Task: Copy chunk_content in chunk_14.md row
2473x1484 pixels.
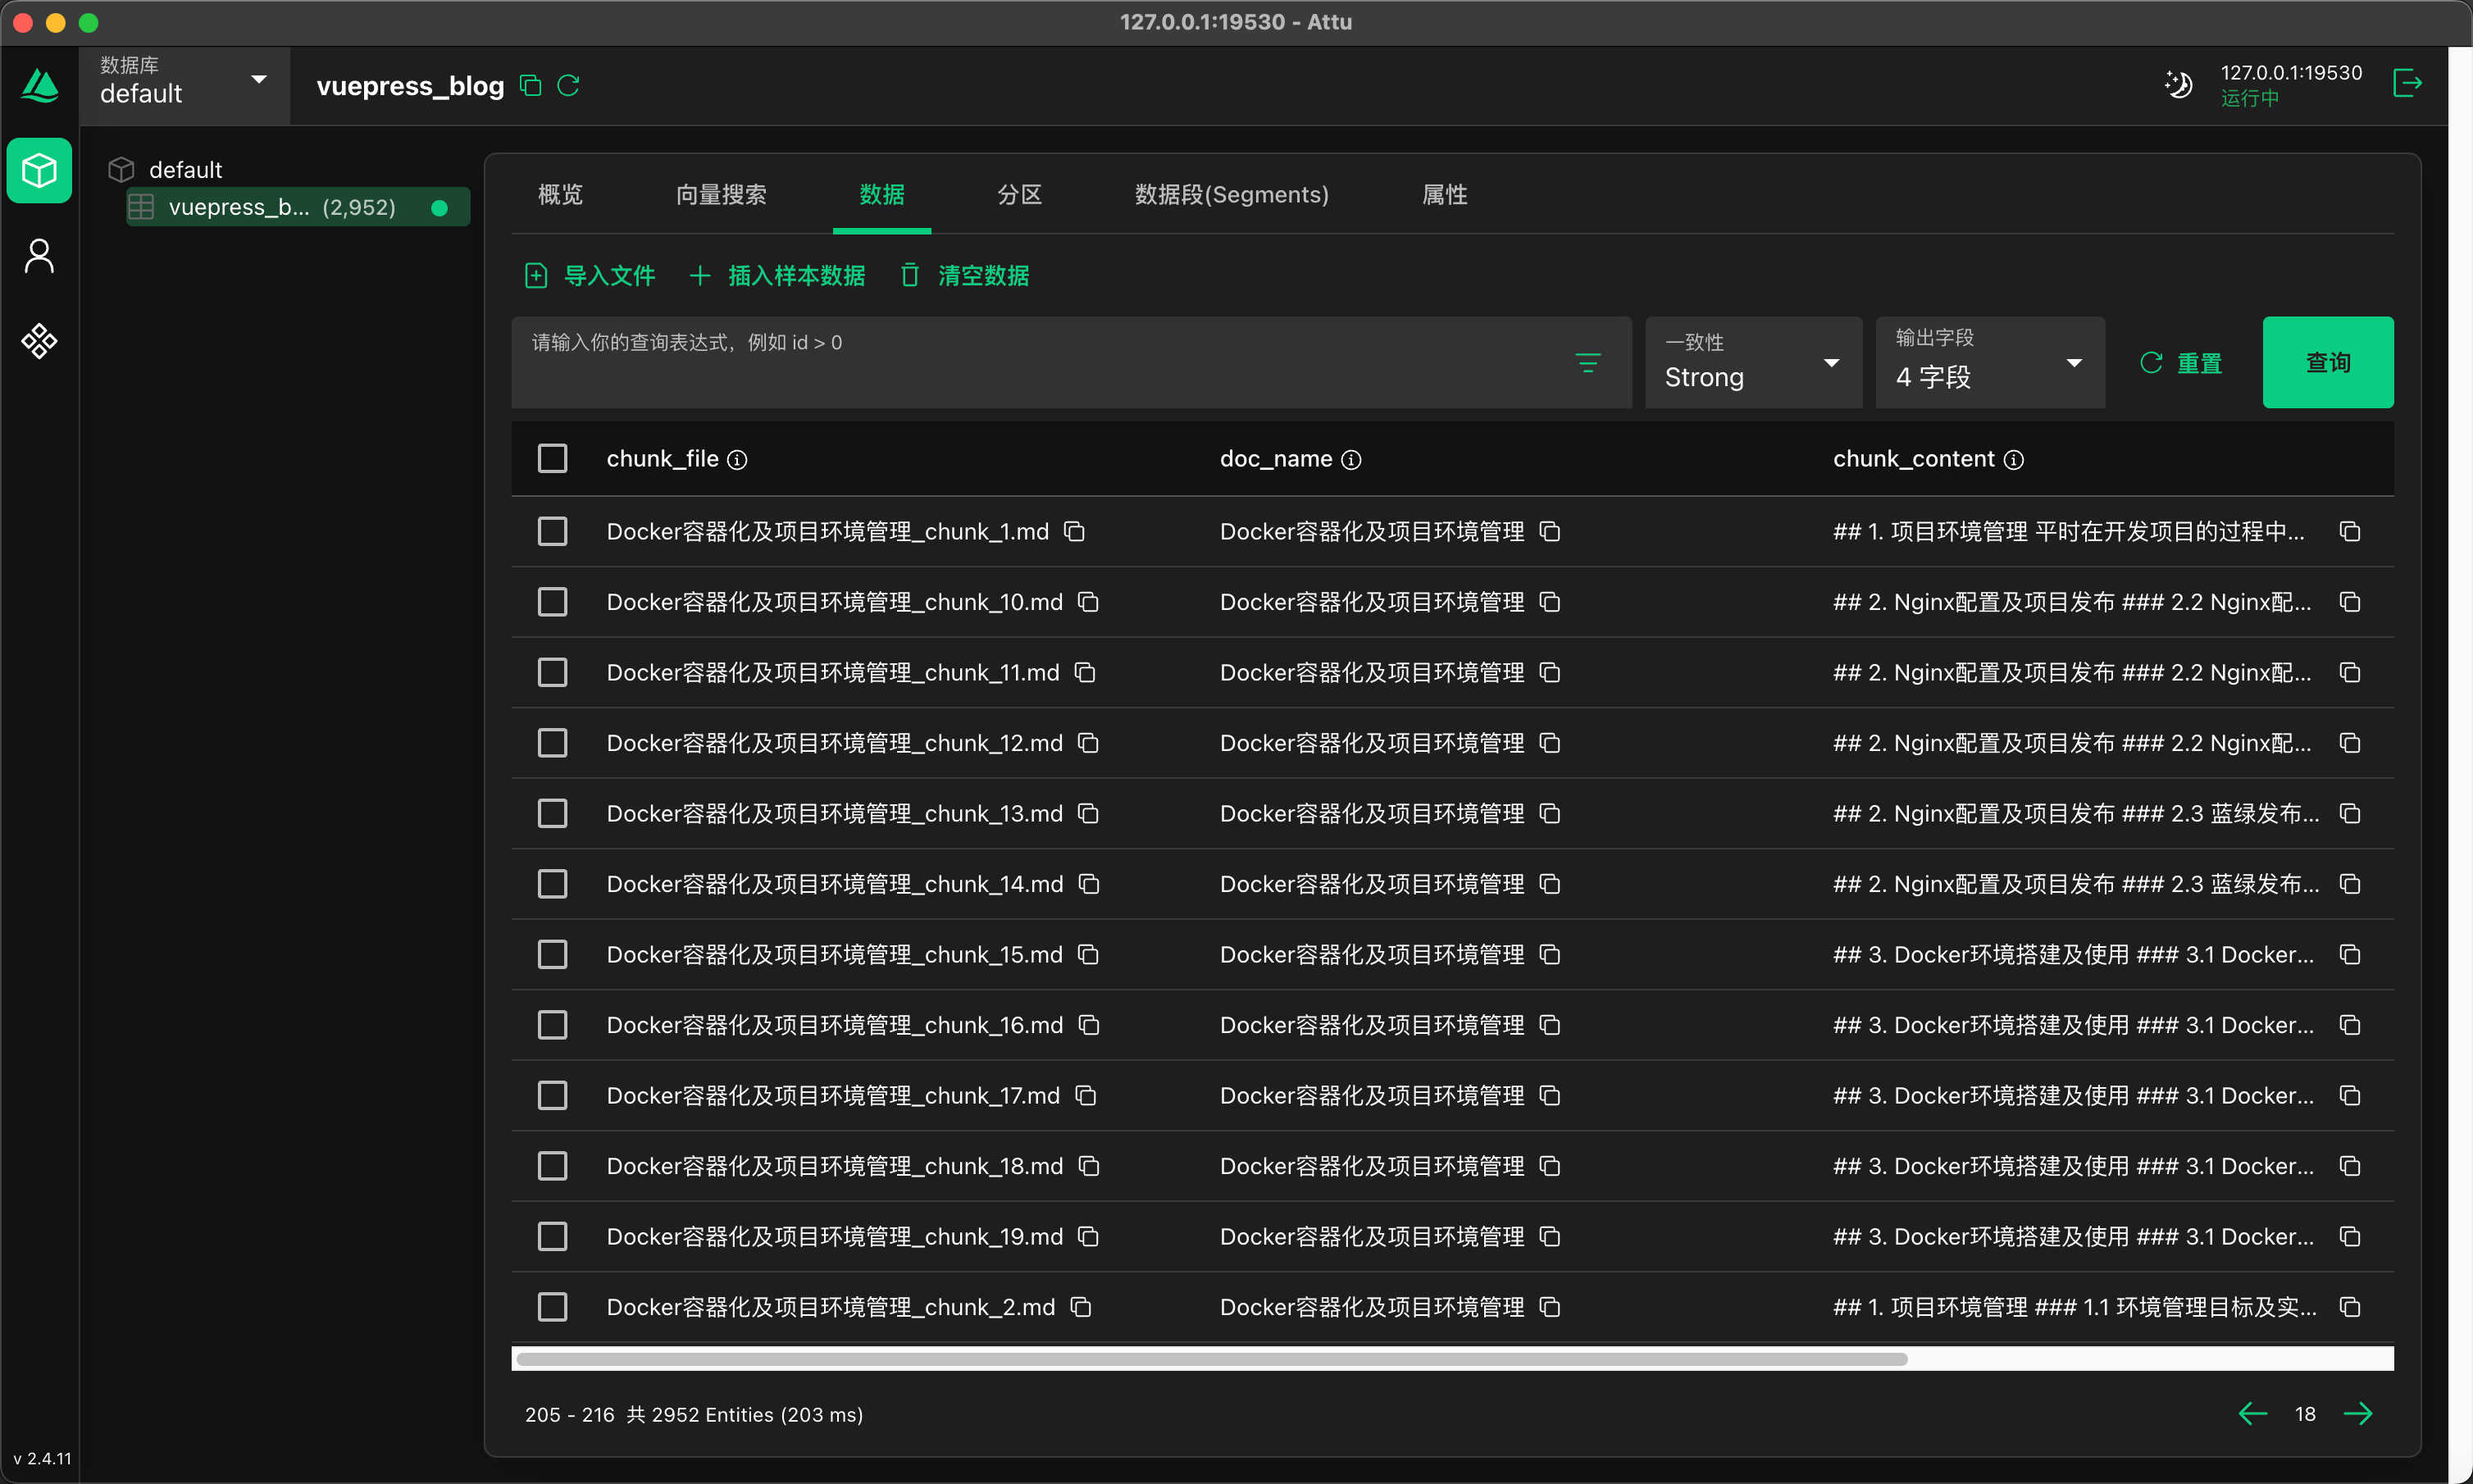Action: 2350,884
